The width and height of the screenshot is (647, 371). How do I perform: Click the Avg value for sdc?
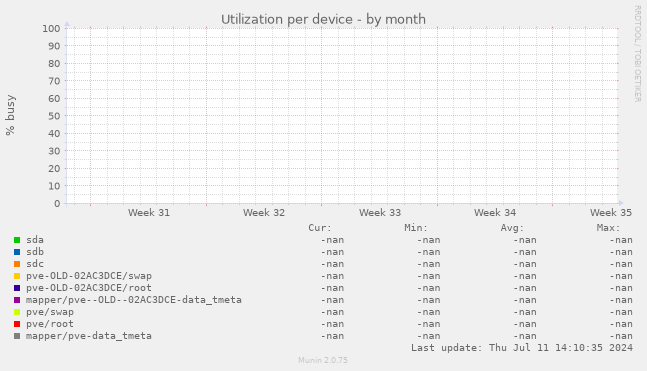pos(525,264)
